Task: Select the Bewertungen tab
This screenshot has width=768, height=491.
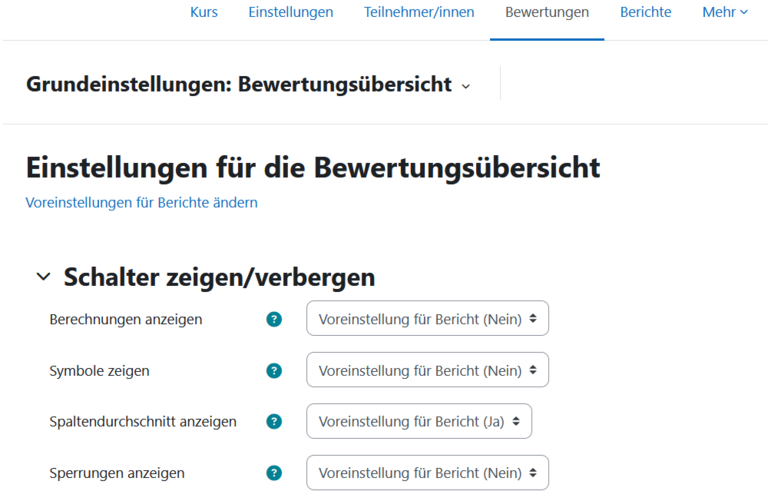Action: (x=547, y=13)
